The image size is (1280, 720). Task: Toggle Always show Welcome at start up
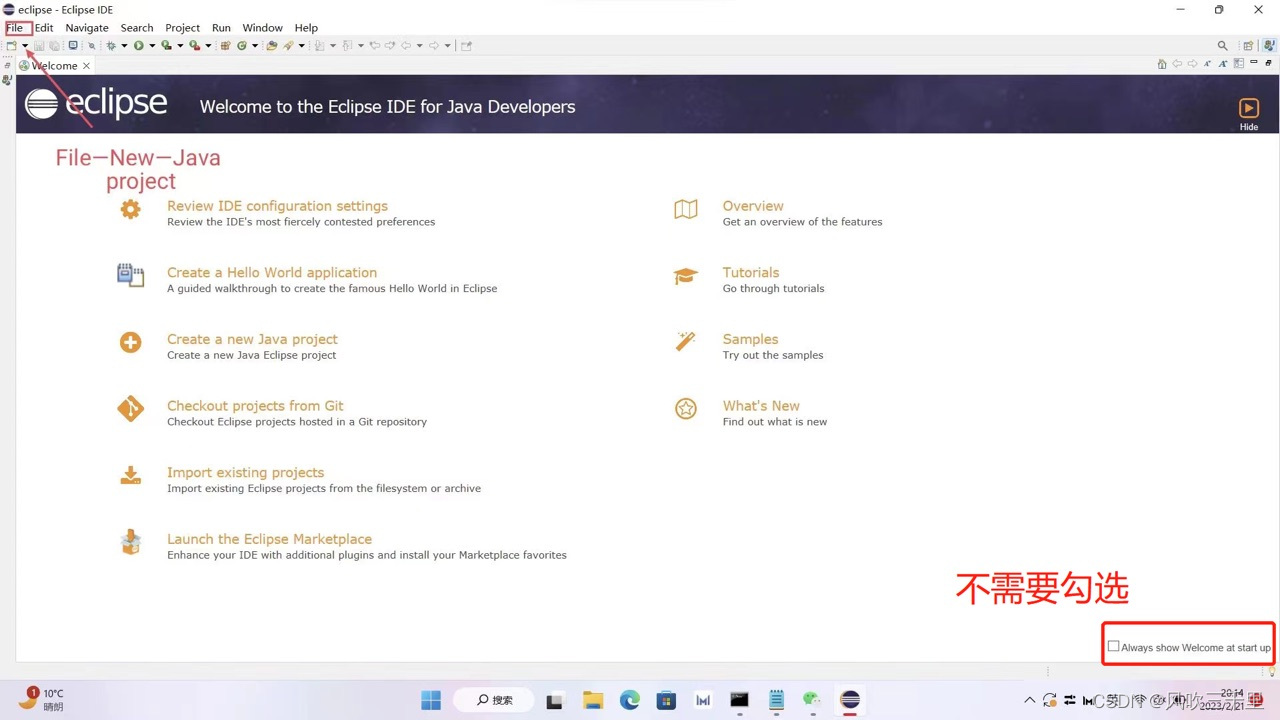pyautogui.click(x=1113, y=647)
